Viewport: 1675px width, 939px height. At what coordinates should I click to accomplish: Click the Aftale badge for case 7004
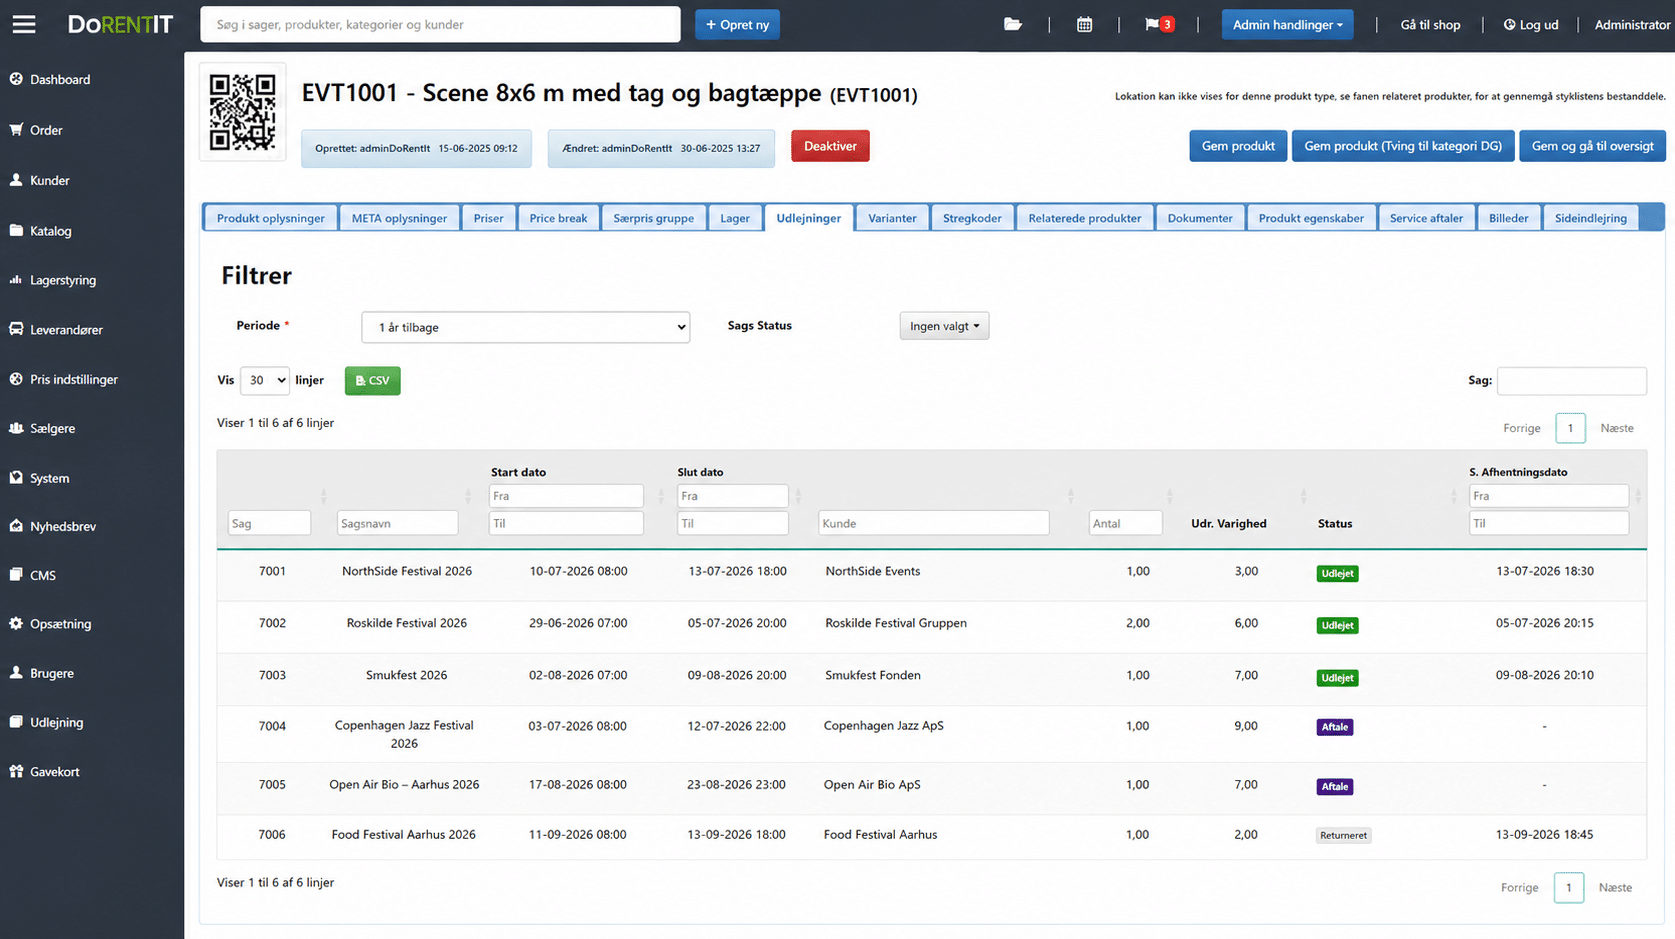point(1335,727)
